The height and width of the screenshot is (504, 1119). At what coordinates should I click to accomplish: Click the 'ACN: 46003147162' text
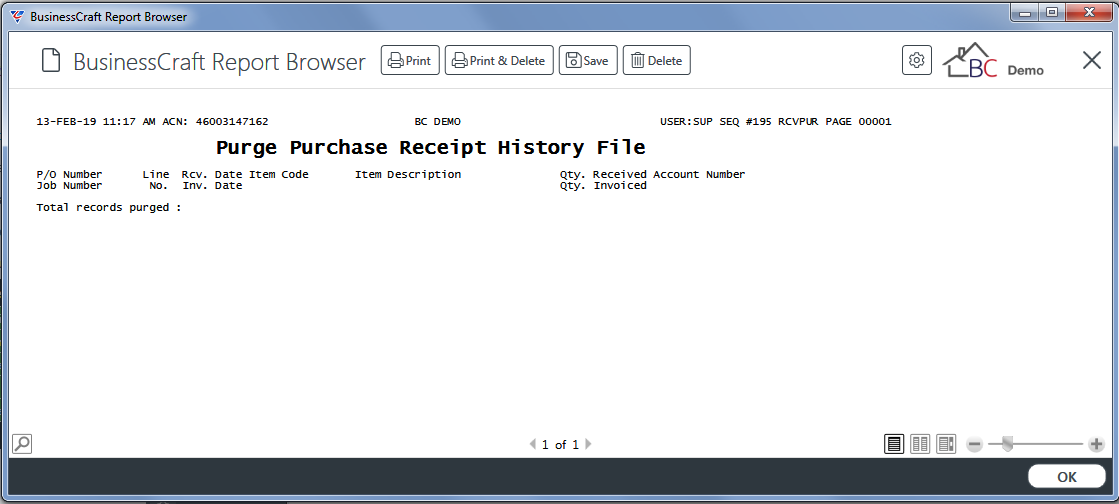click(x=215, y=122)
